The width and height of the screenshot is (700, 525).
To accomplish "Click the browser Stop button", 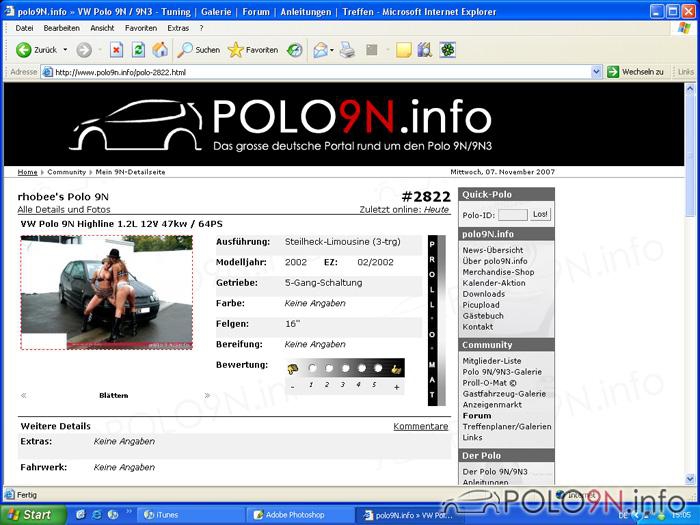I will 116,49.
